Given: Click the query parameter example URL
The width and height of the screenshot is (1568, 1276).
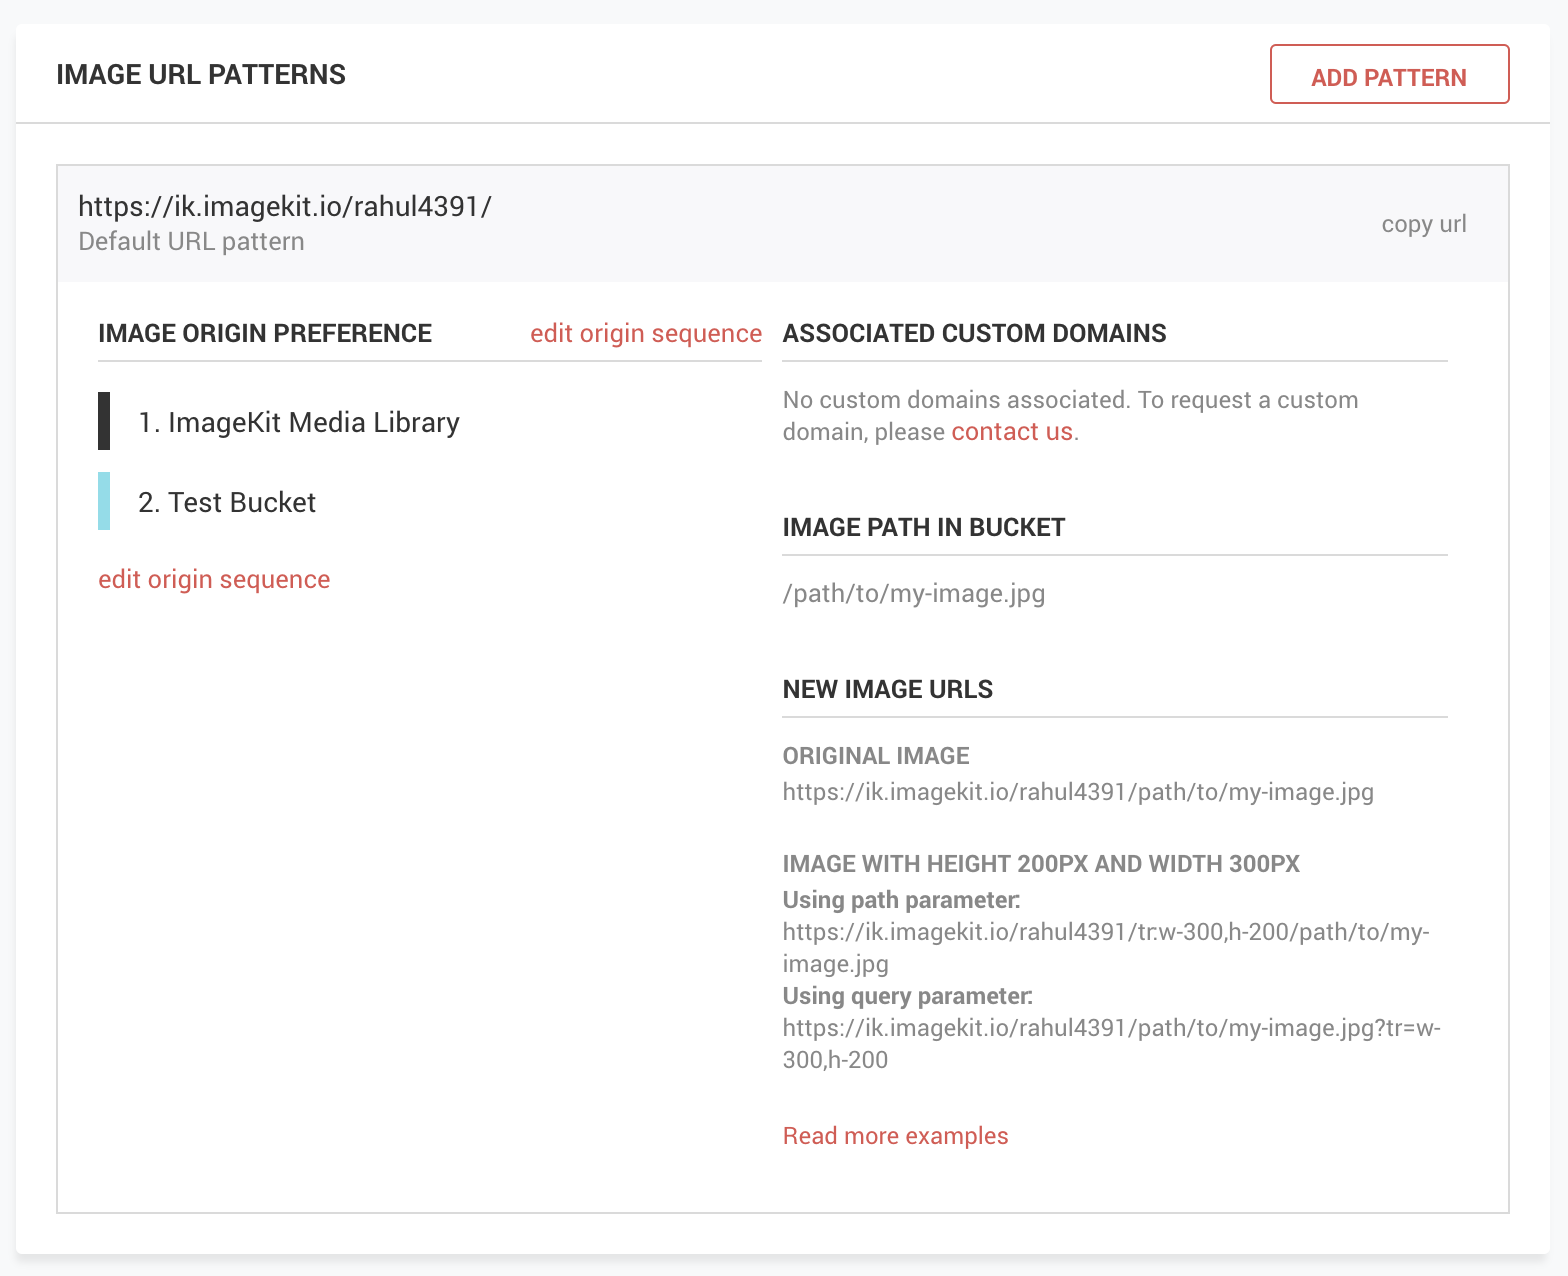Looking at the screenshot, I should coord(1111,1044).
